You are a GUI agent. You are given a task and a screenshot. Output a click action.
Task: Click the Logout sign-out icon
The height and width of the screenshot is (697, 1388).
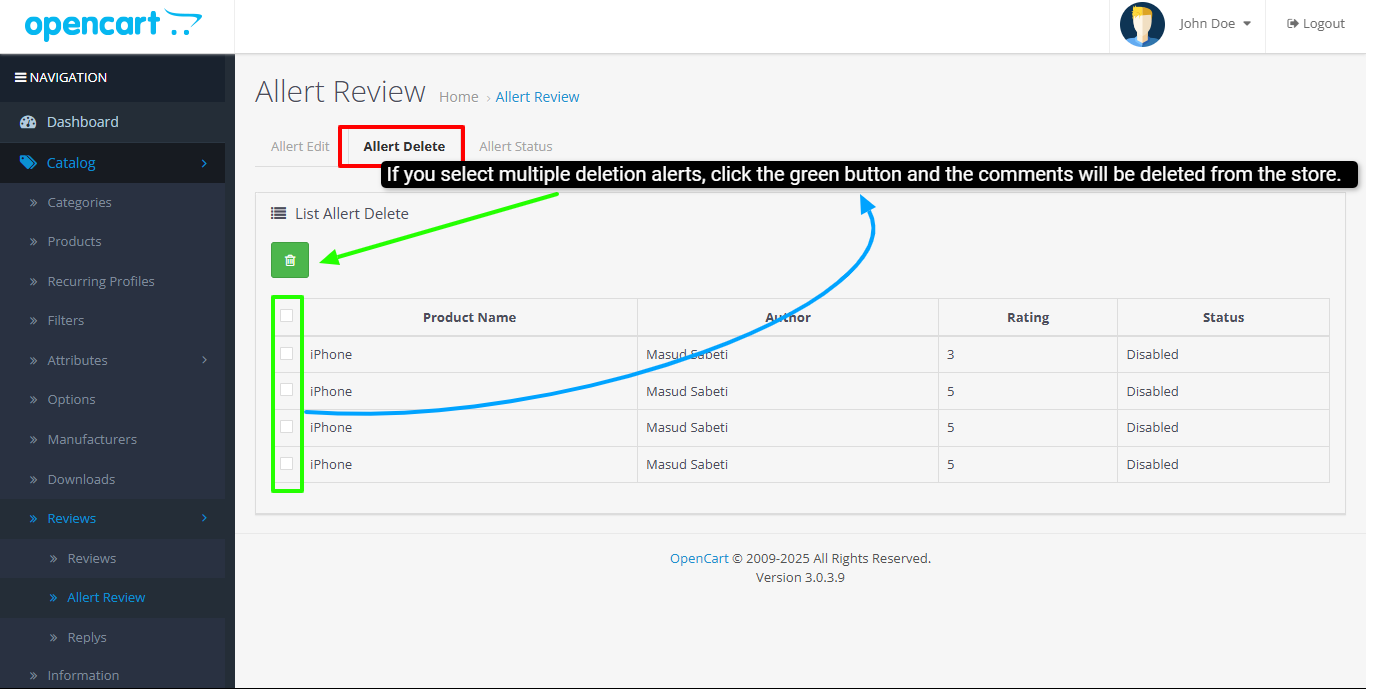tap(1292, 24)
